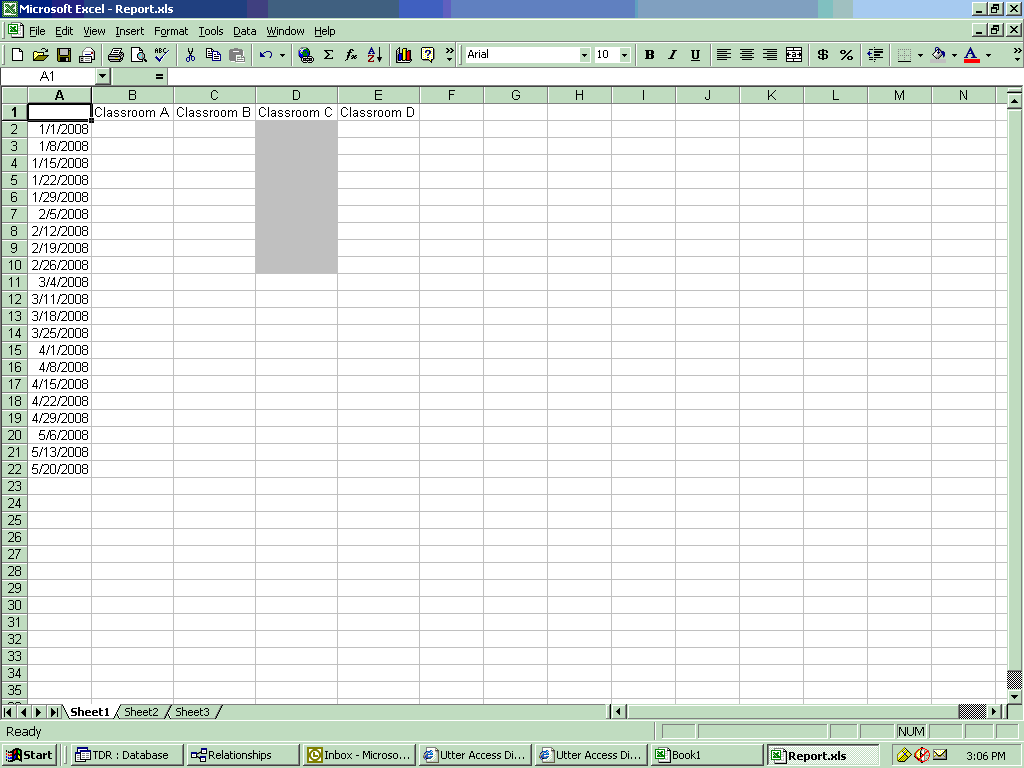Click the Edit Formula equals button
Image resolution: width=1024 pixels, height=768 pixels.
click(x=159, y=76)
